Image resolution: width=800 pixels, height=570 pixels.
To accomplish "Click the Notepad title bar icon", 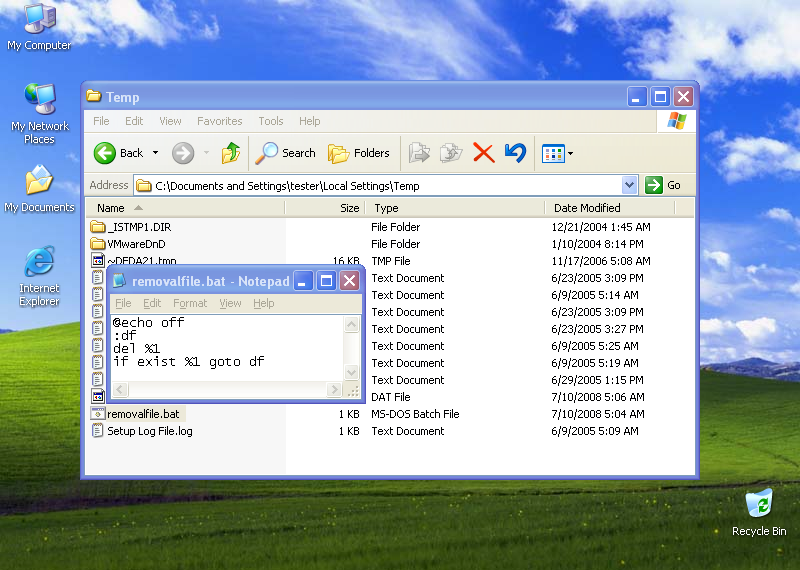I will pos(119,280).
